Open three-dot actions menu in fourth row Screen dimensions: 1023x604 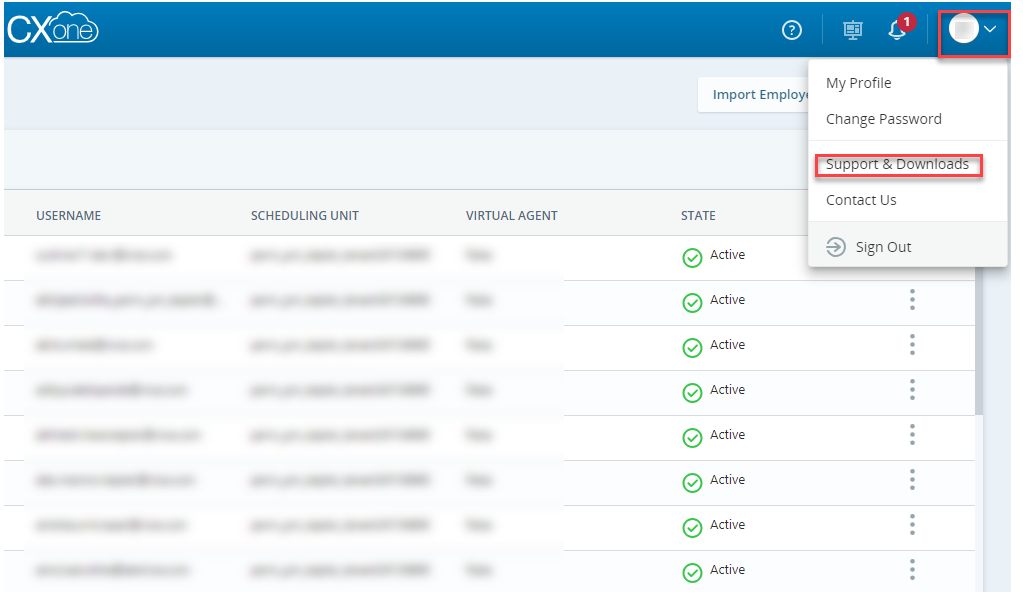click(912, 390)
